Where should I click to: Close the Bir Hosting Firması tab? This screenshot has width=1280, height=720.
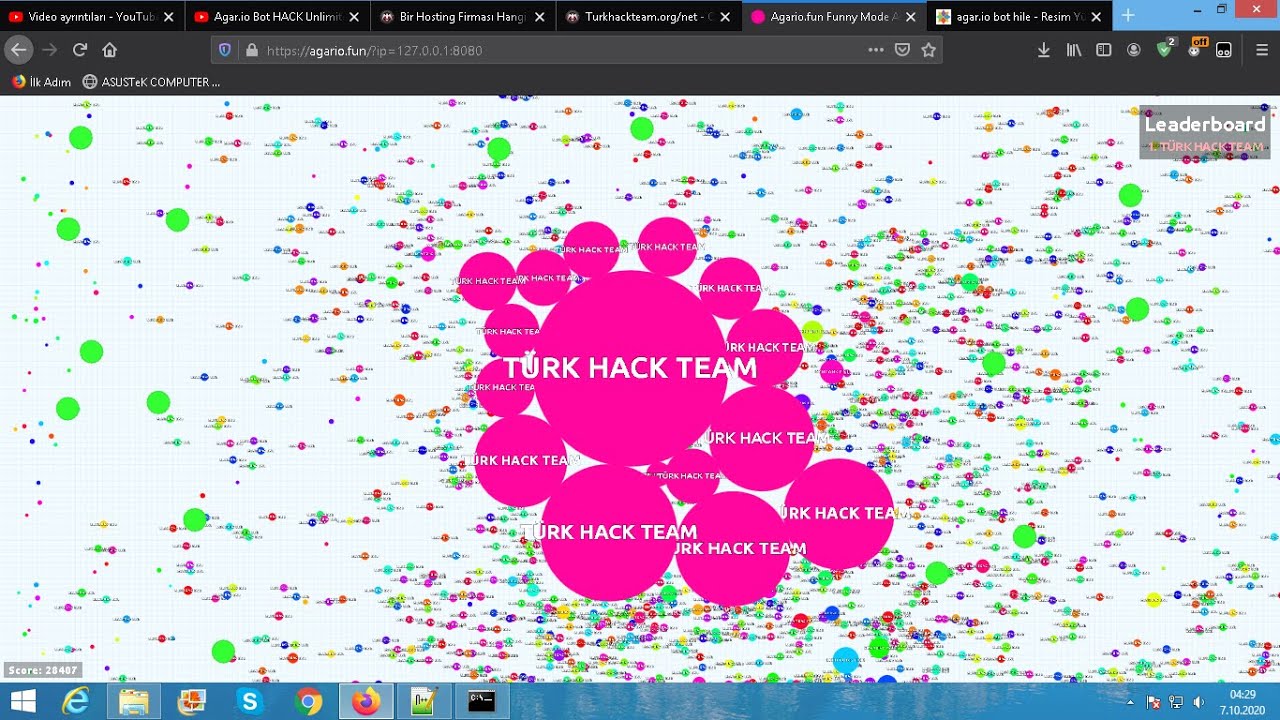[540, 17]
